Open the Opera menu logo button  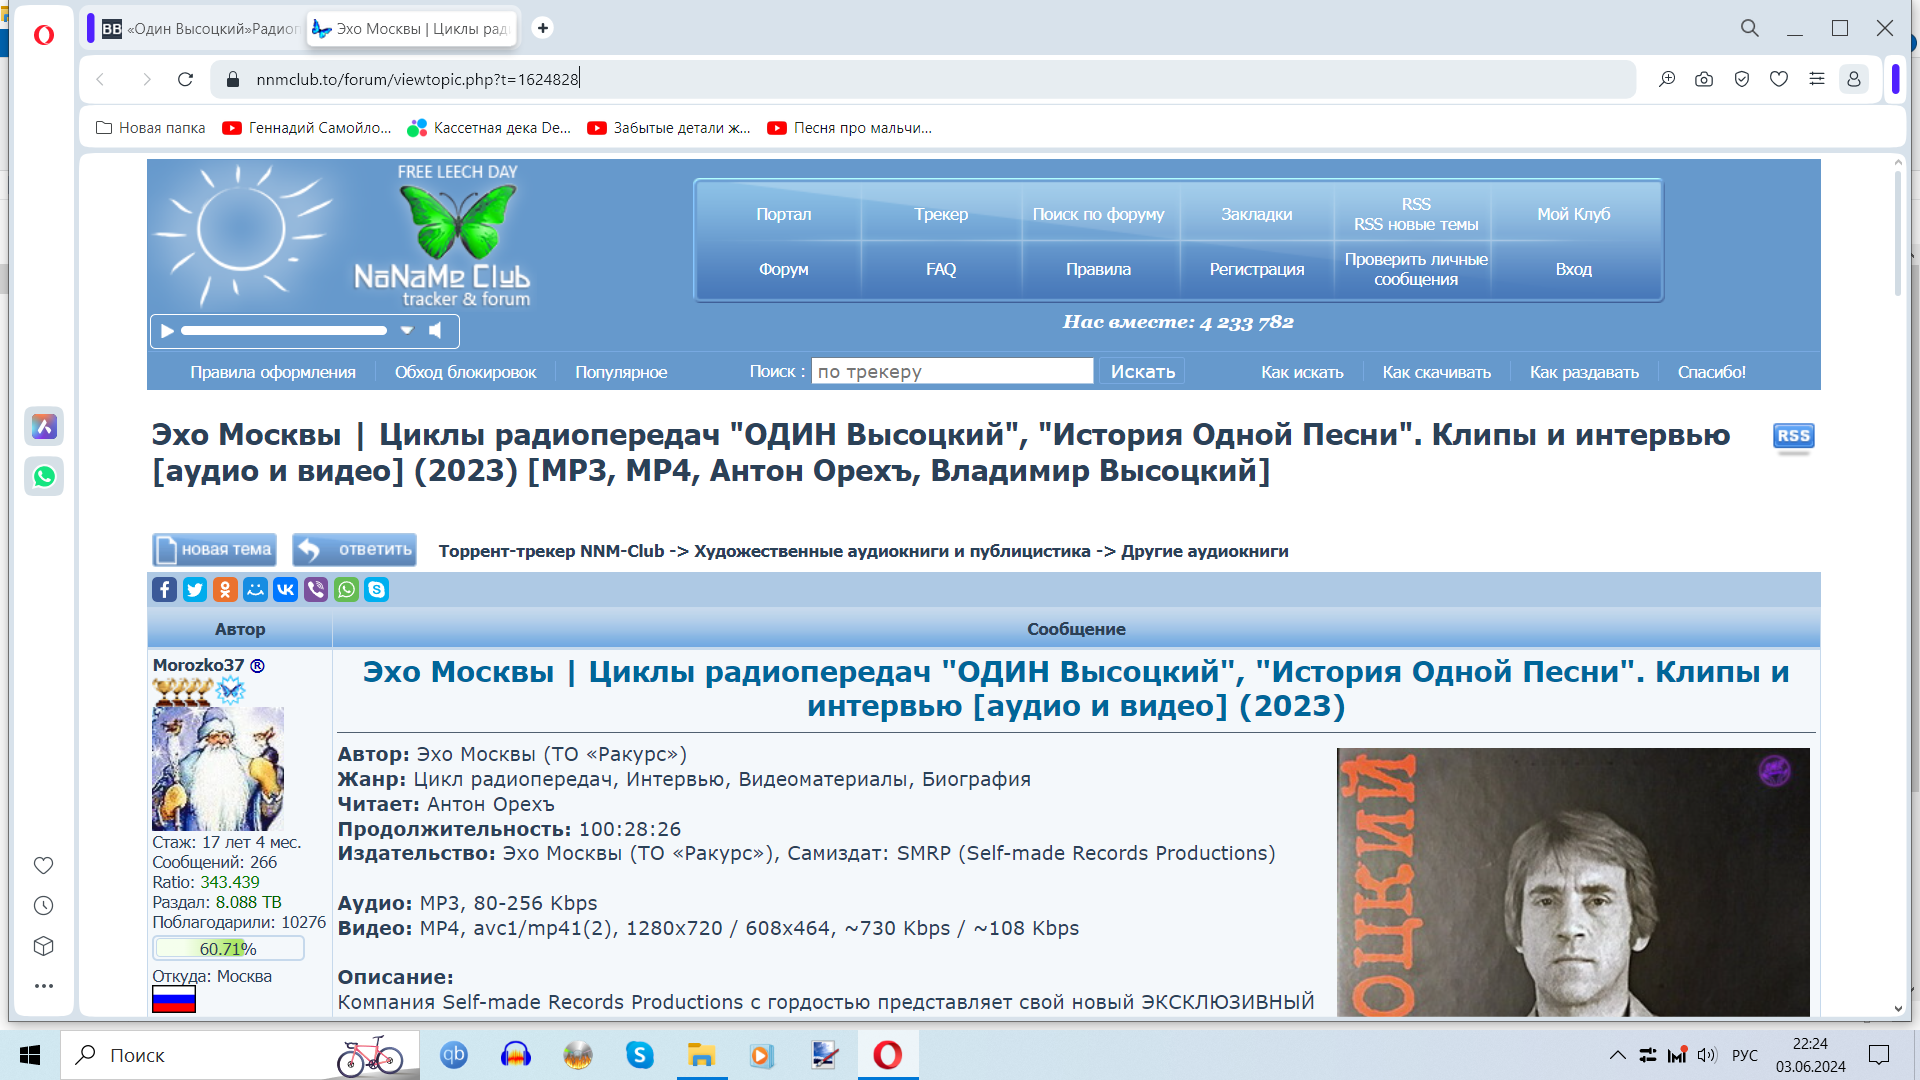pos(44,36)
